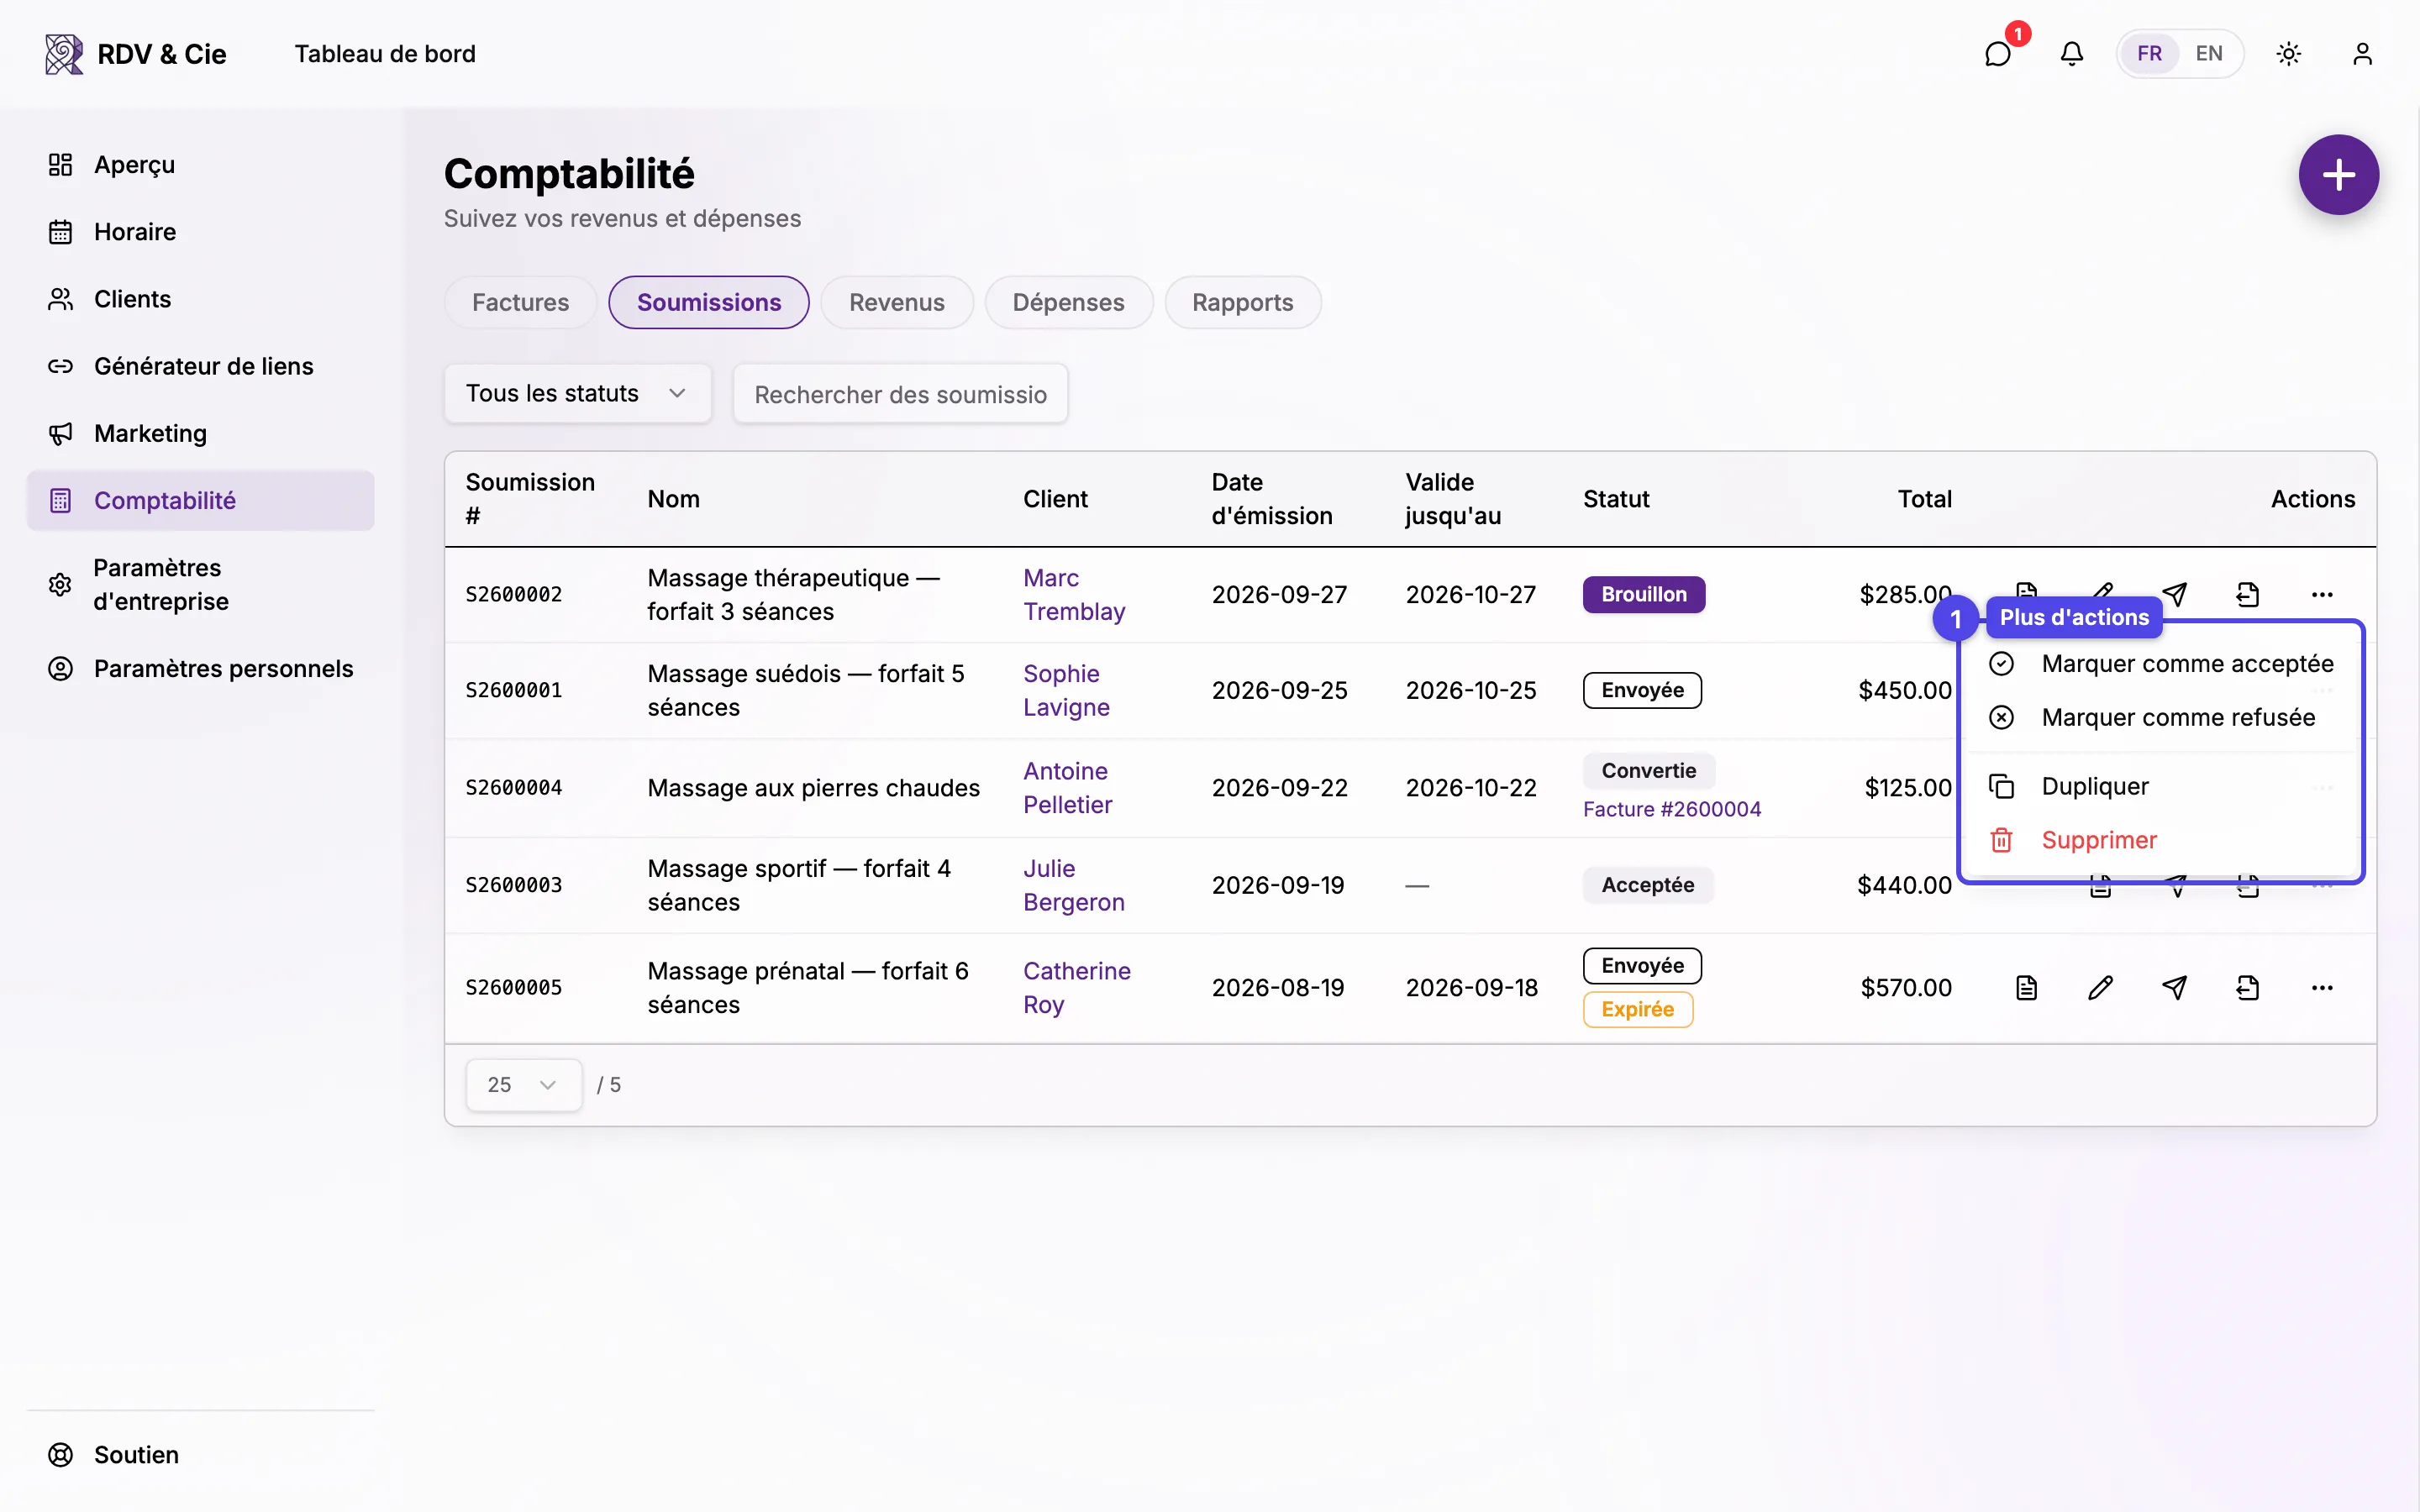2420x1512 pixels.
Task: Toggle the light/dark theme sun icon
Action: pyautogui.click(x=2289, y=54)
